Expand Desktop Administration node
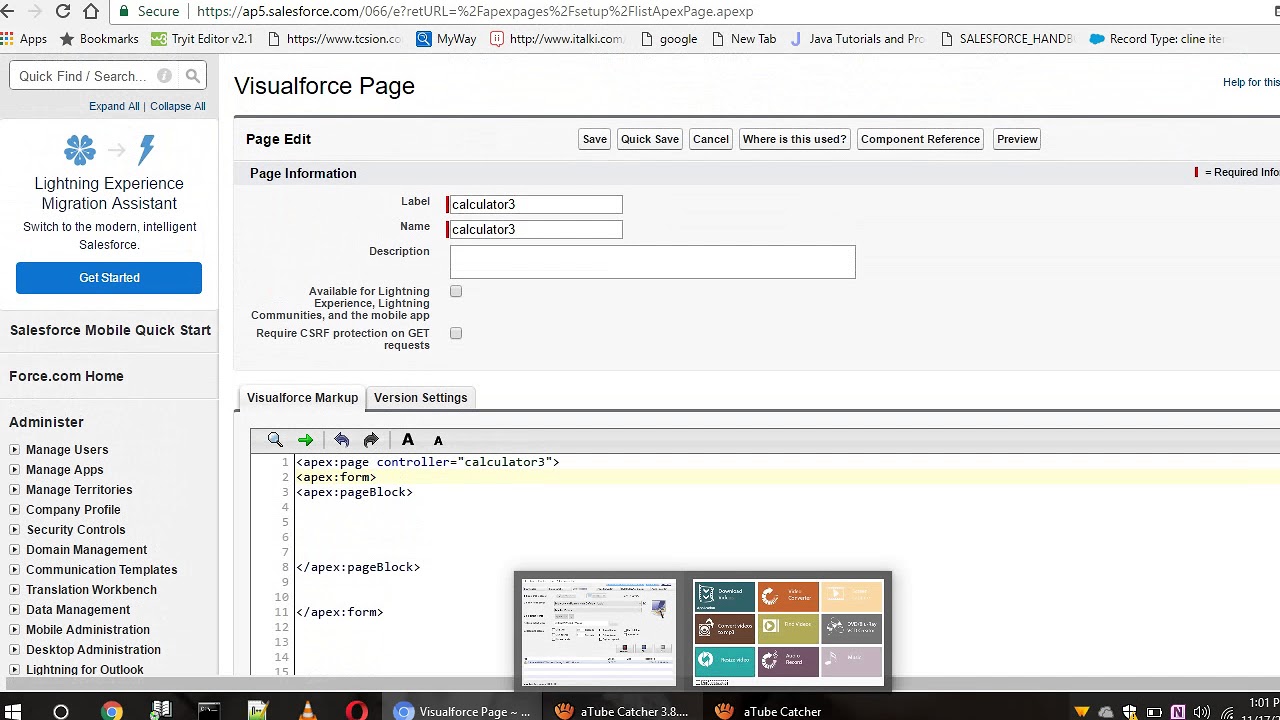1280x720 pixels. 14,650
